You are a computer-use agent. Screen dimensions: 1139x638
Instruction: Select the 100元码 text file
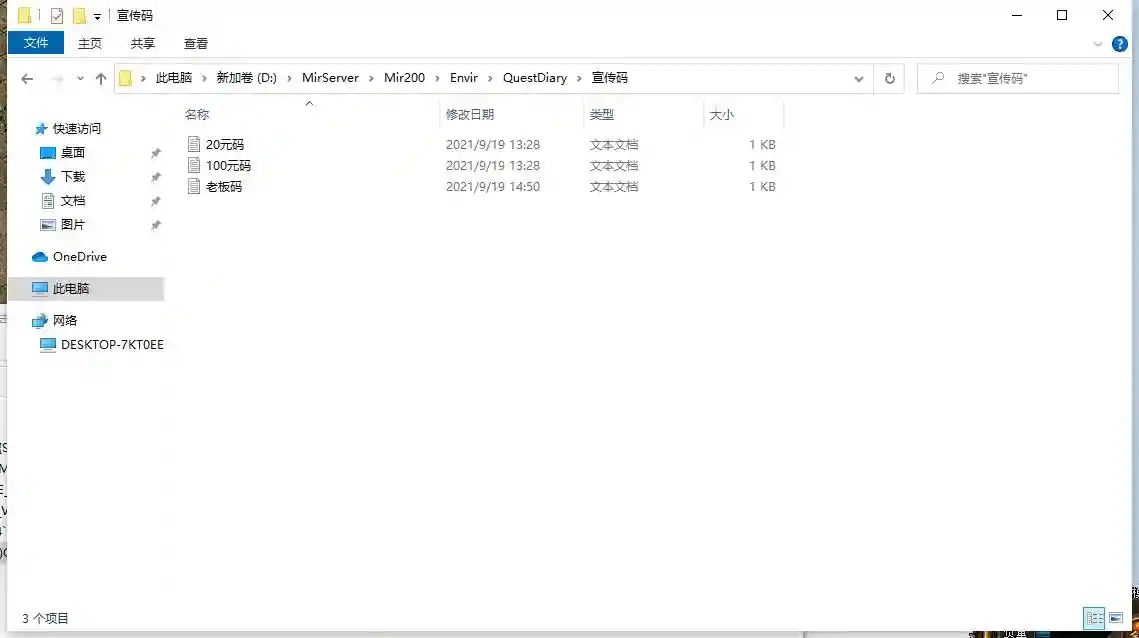tap(228, 166)
